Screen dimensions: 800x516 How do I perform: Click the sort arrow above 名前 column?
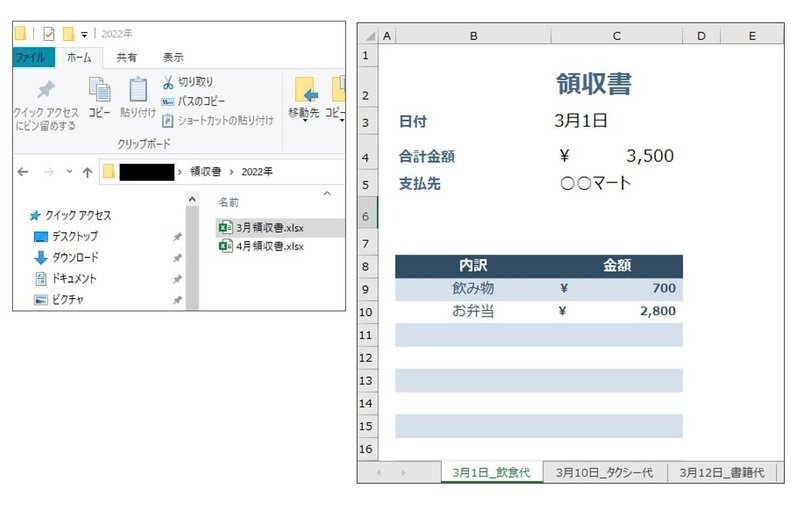(x=327, y=193)
